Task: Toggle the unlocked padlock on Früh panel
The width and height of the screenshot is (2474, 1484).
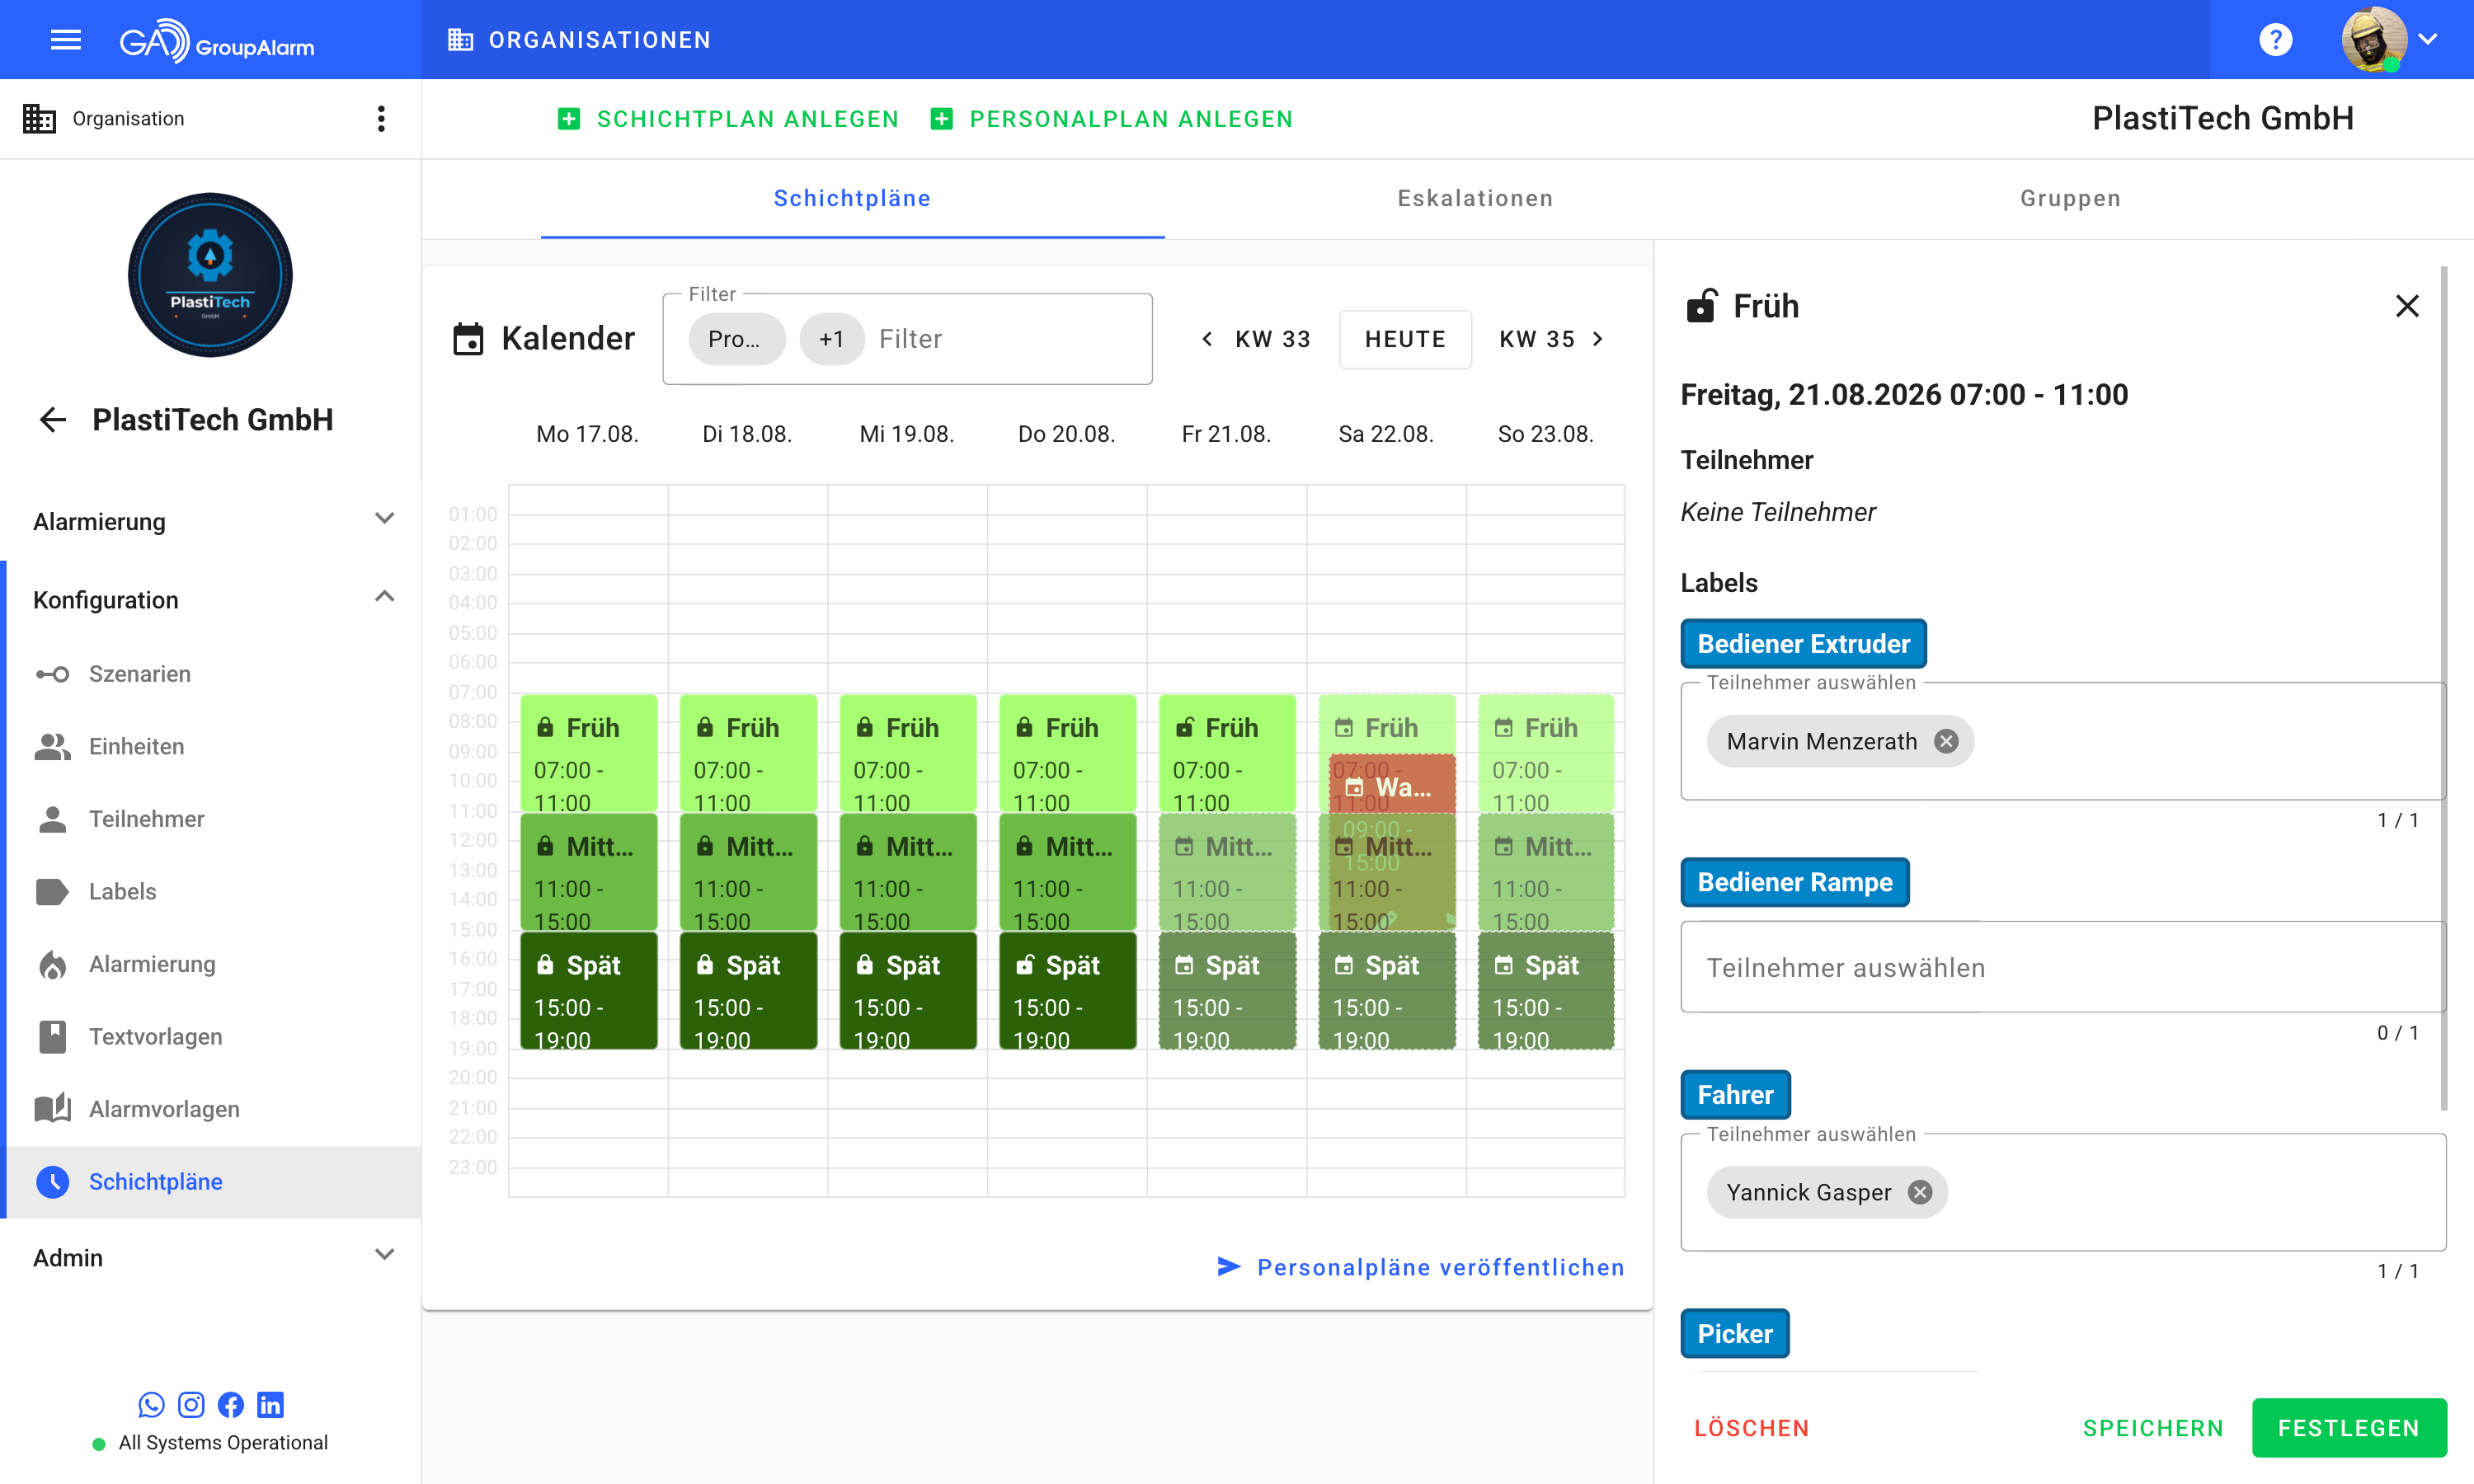Action: click(x=1700, y=306)
